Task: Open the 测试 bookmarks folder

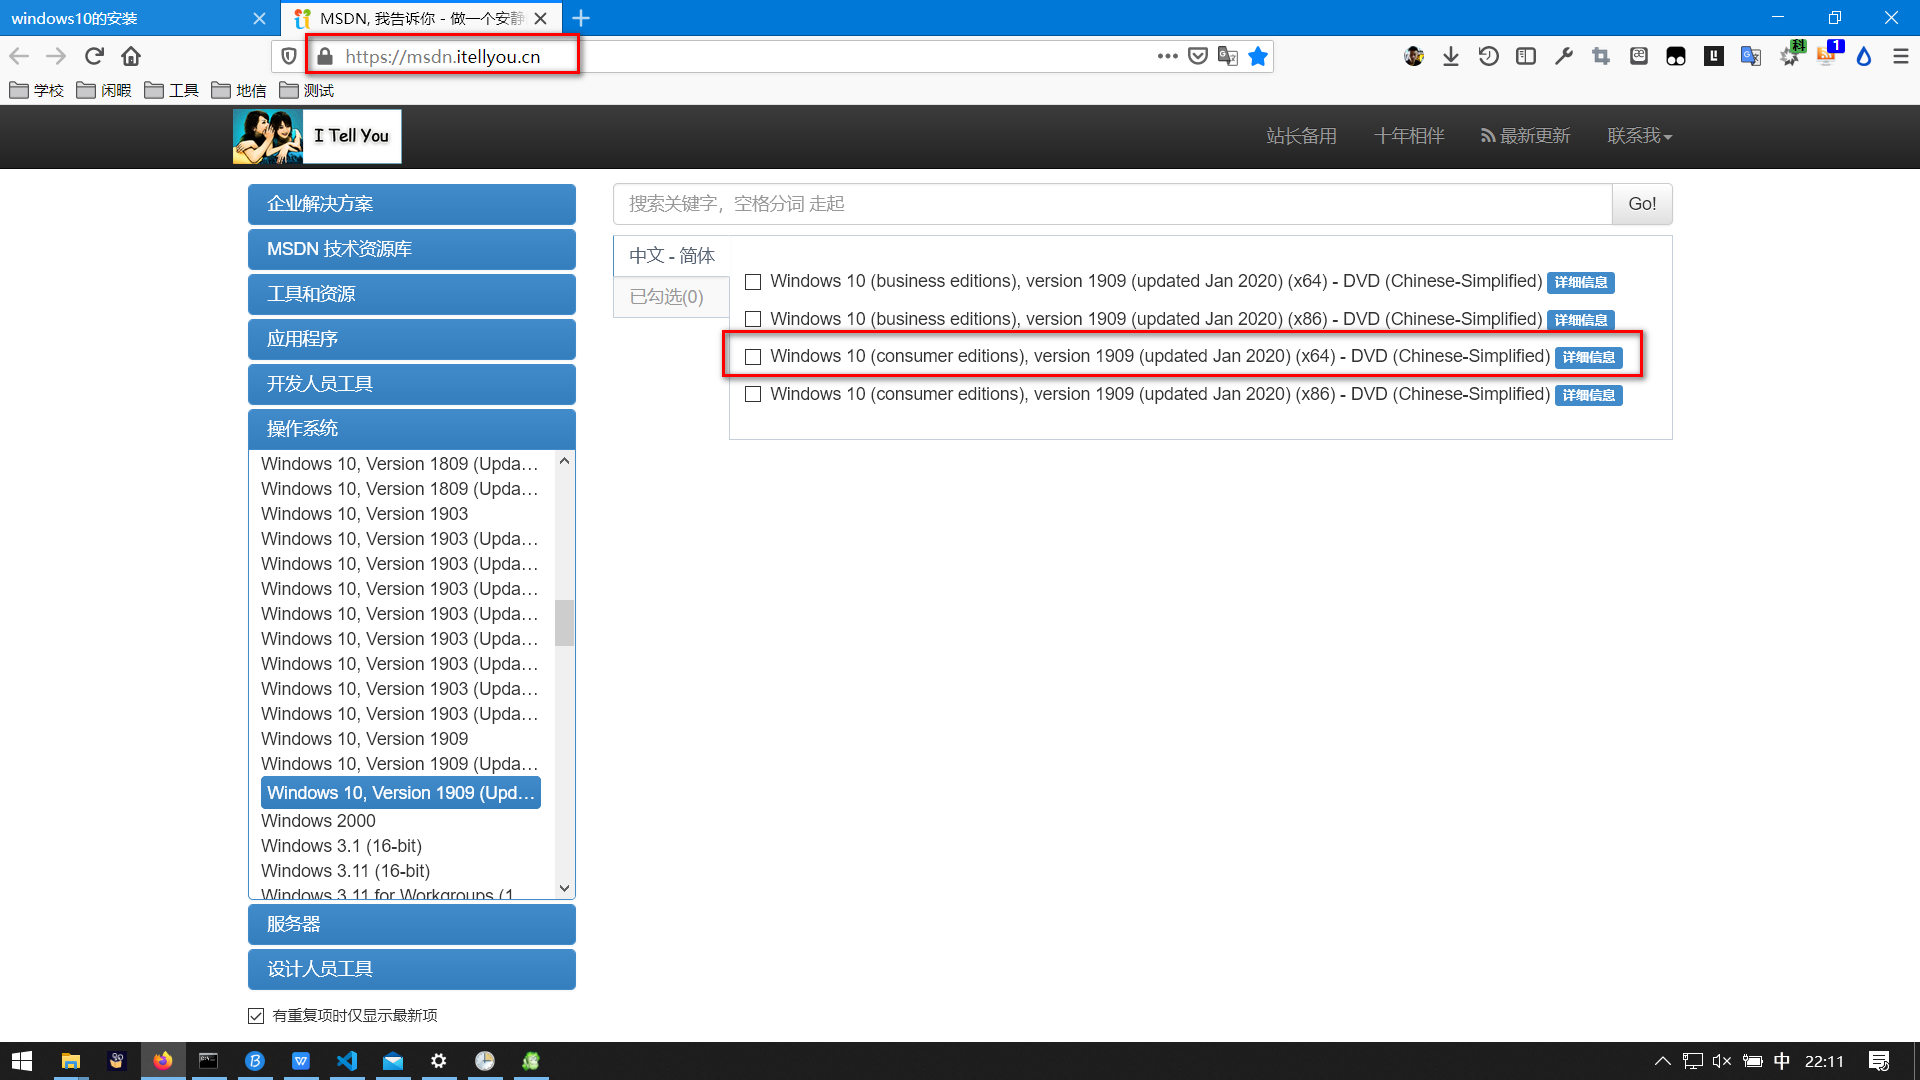Action: (x=307, y=91)
